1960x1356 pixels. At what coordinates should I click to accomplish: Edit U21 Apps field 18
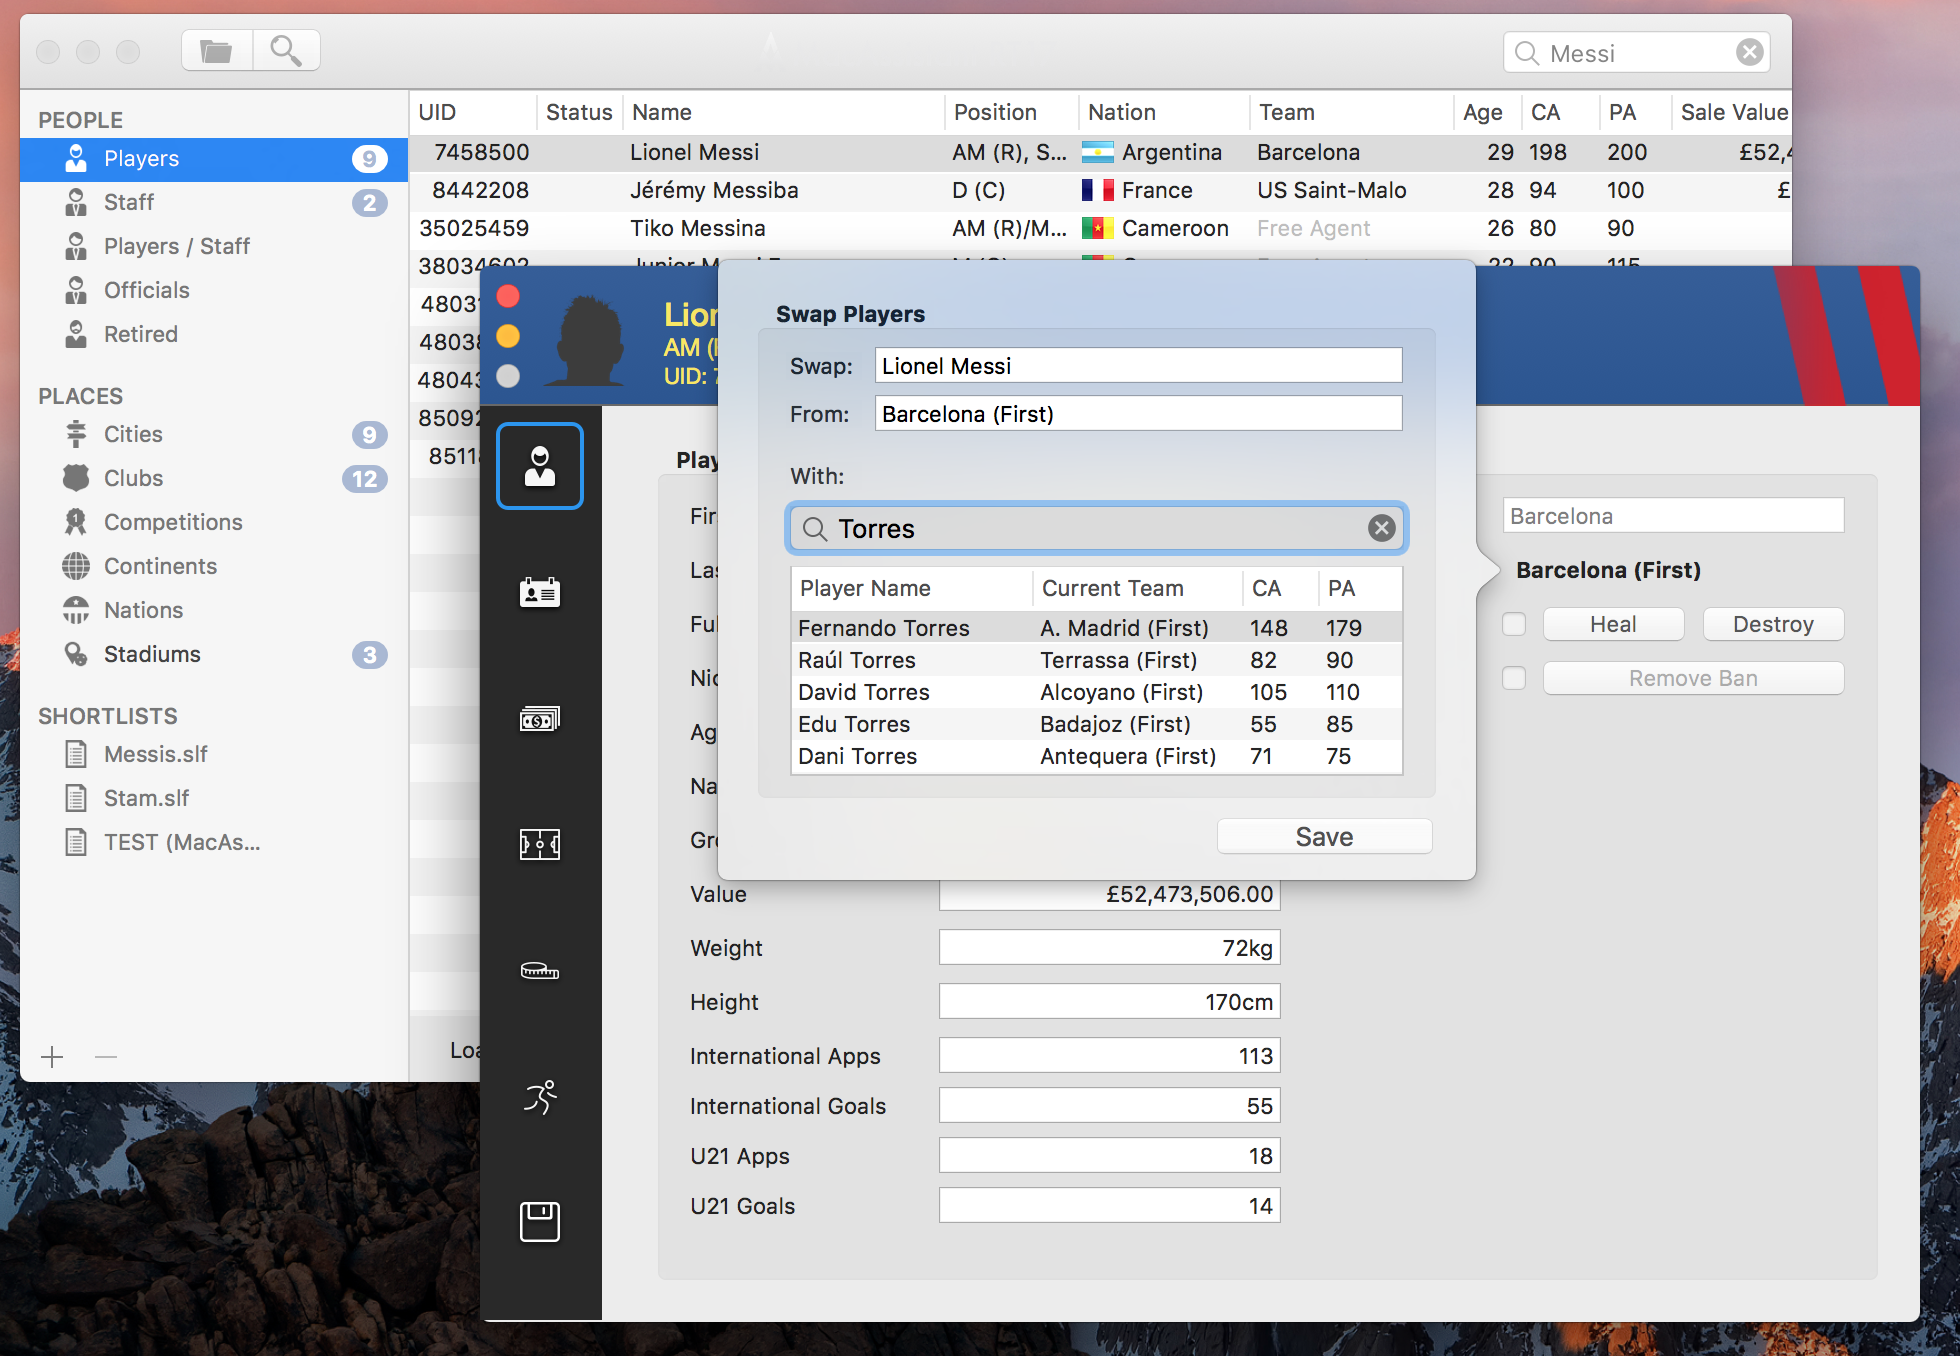pyautogui.click(x=1110, y=1156)
